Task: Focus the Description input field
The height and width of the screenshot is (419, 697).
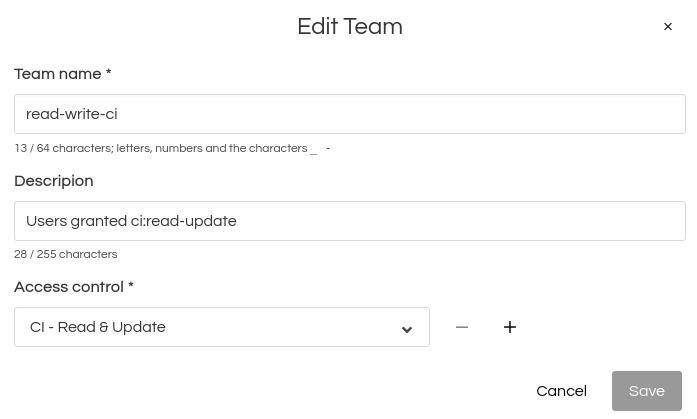Action: tap(350, 221)
